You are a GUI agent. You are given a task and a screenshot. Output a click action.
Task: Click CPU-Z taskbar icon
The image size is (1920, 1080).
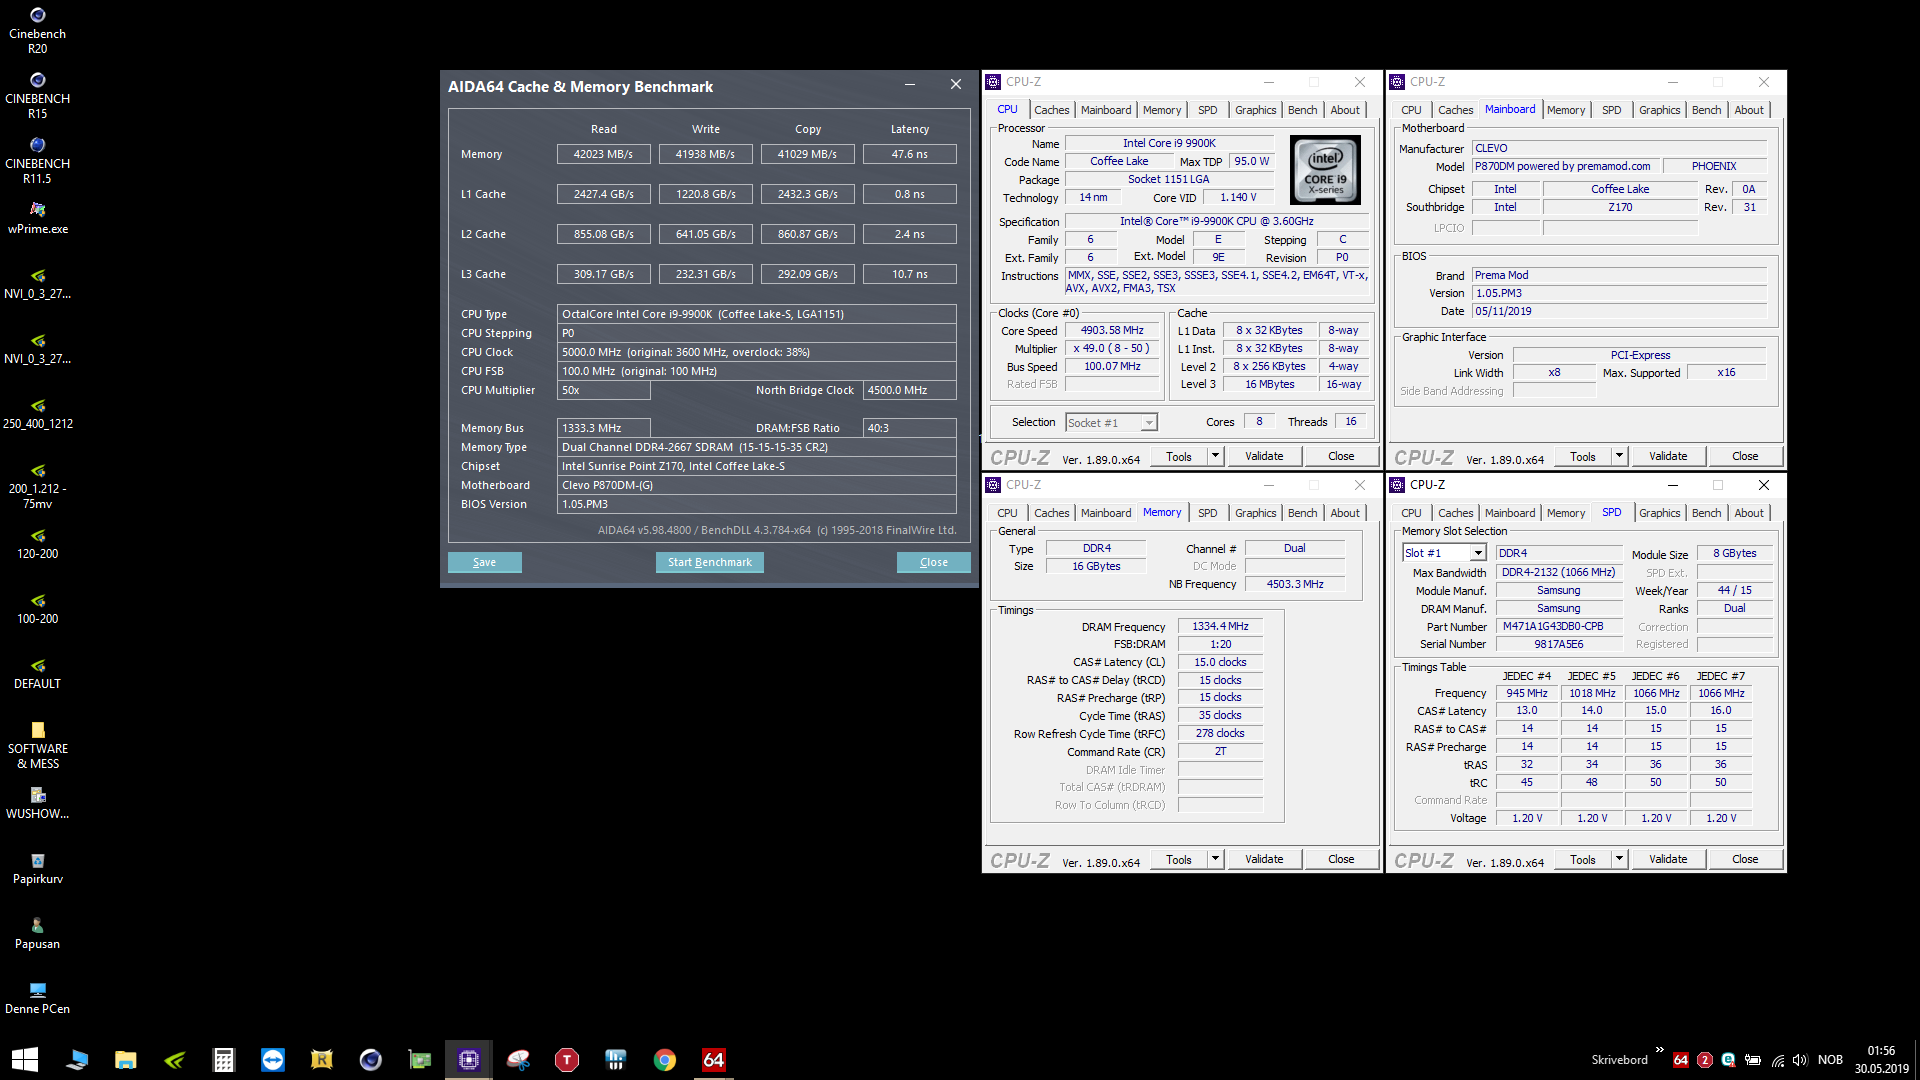tap(468, 1059)
